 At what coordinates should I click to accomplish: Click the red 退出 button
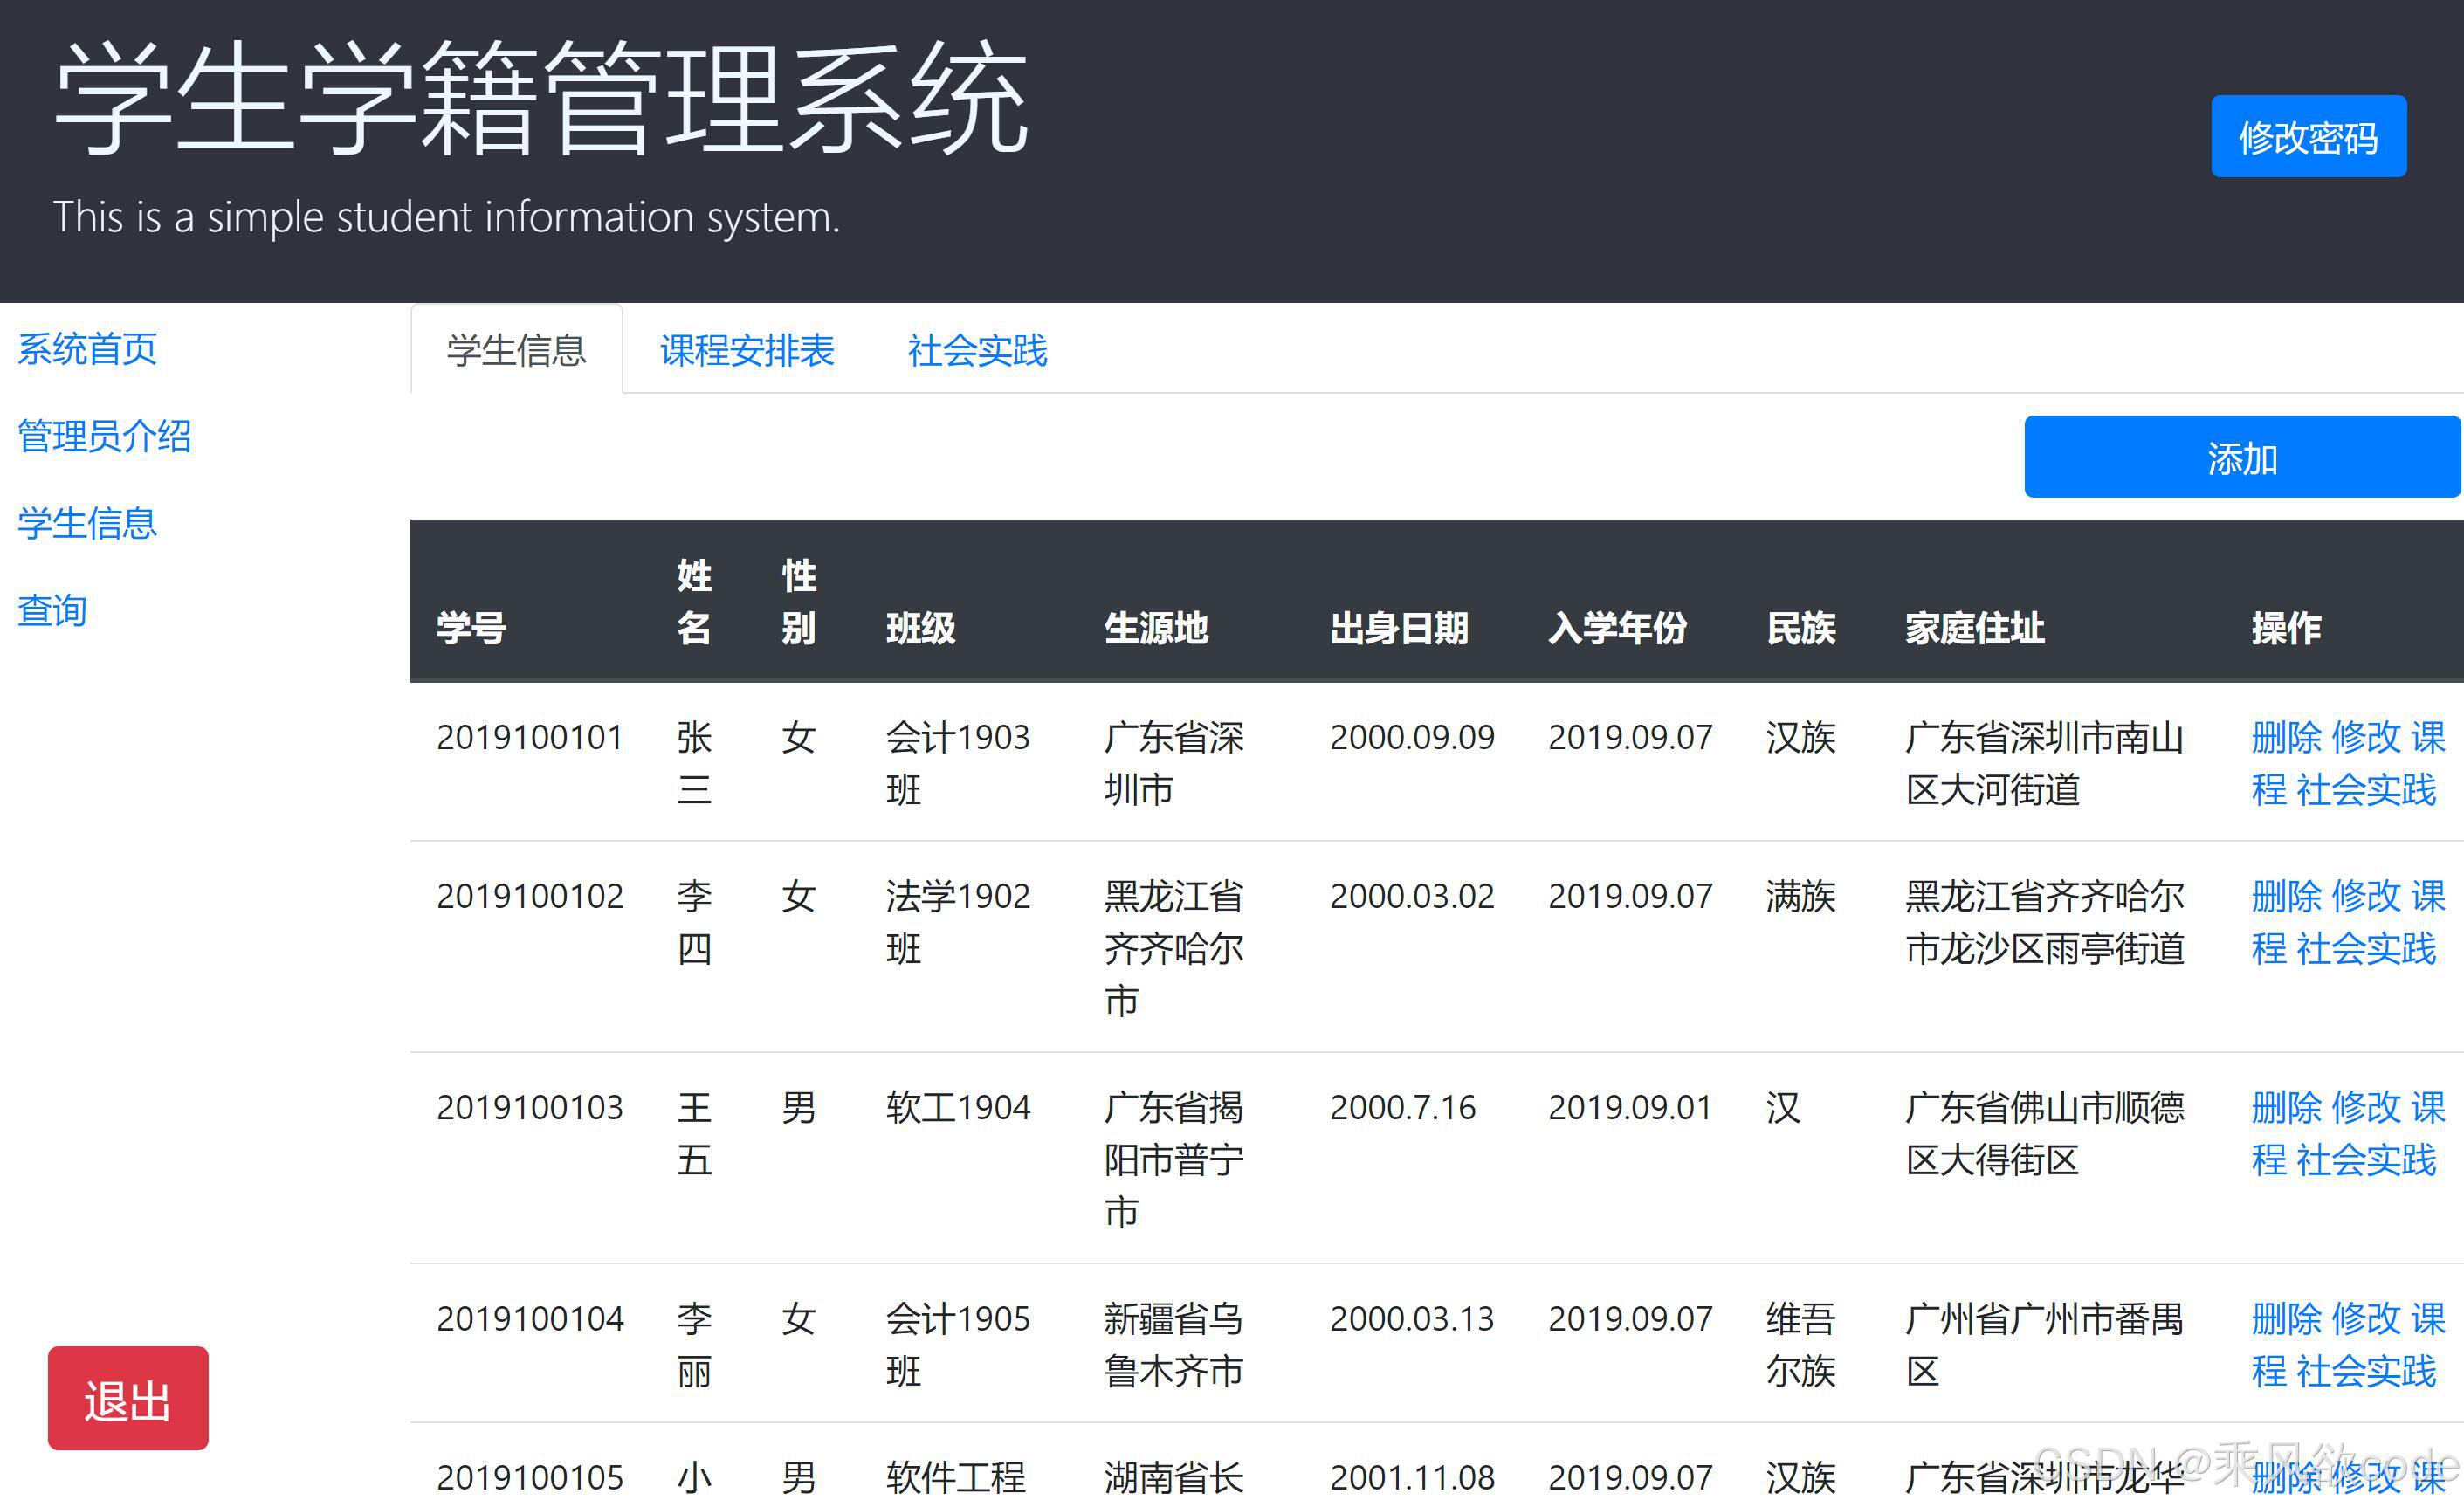coord(128,1398)
